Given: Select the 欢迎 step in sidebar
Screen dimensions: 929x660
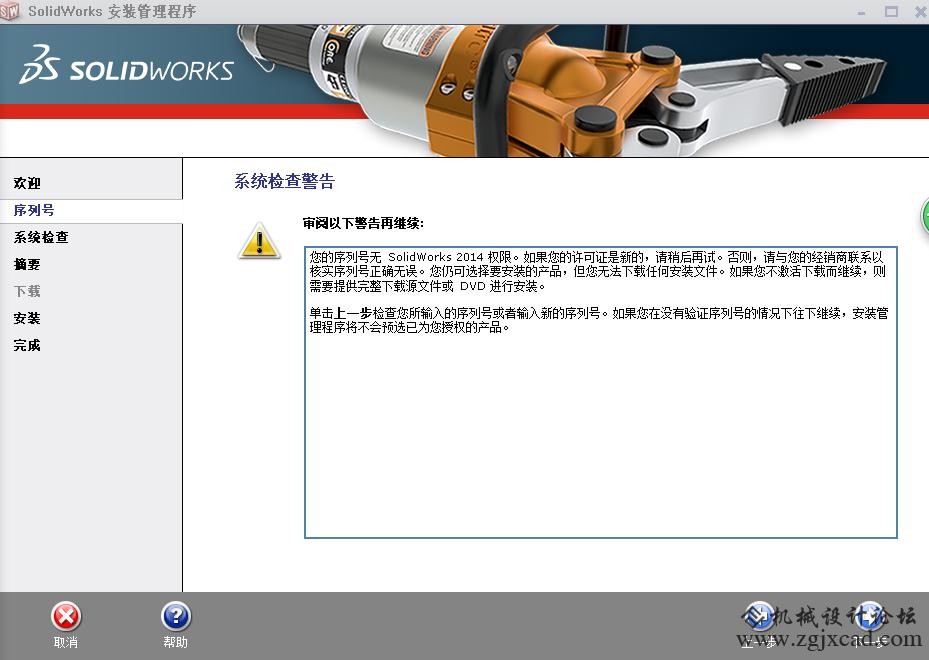Looking at the screenshot, I should pyautogui.click(x=27, y=183).
